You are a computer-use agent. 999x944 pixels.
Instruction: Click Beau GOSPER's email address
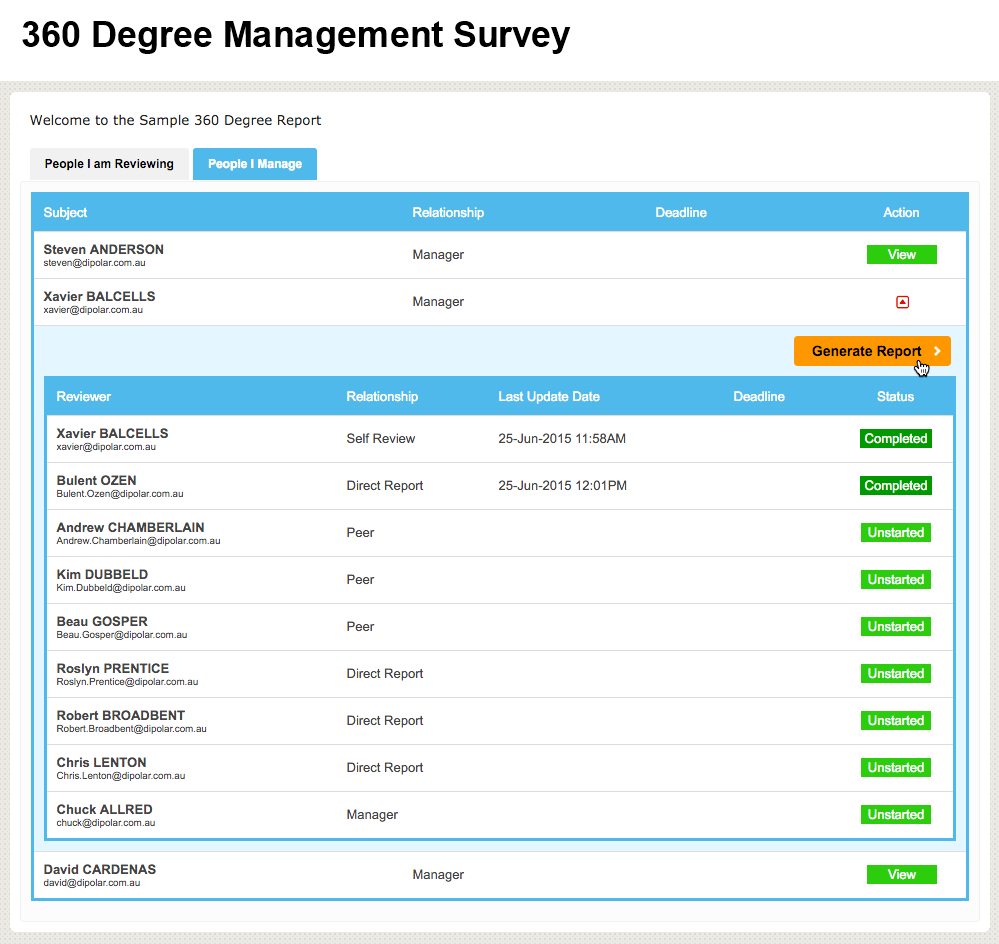[120, 634]
